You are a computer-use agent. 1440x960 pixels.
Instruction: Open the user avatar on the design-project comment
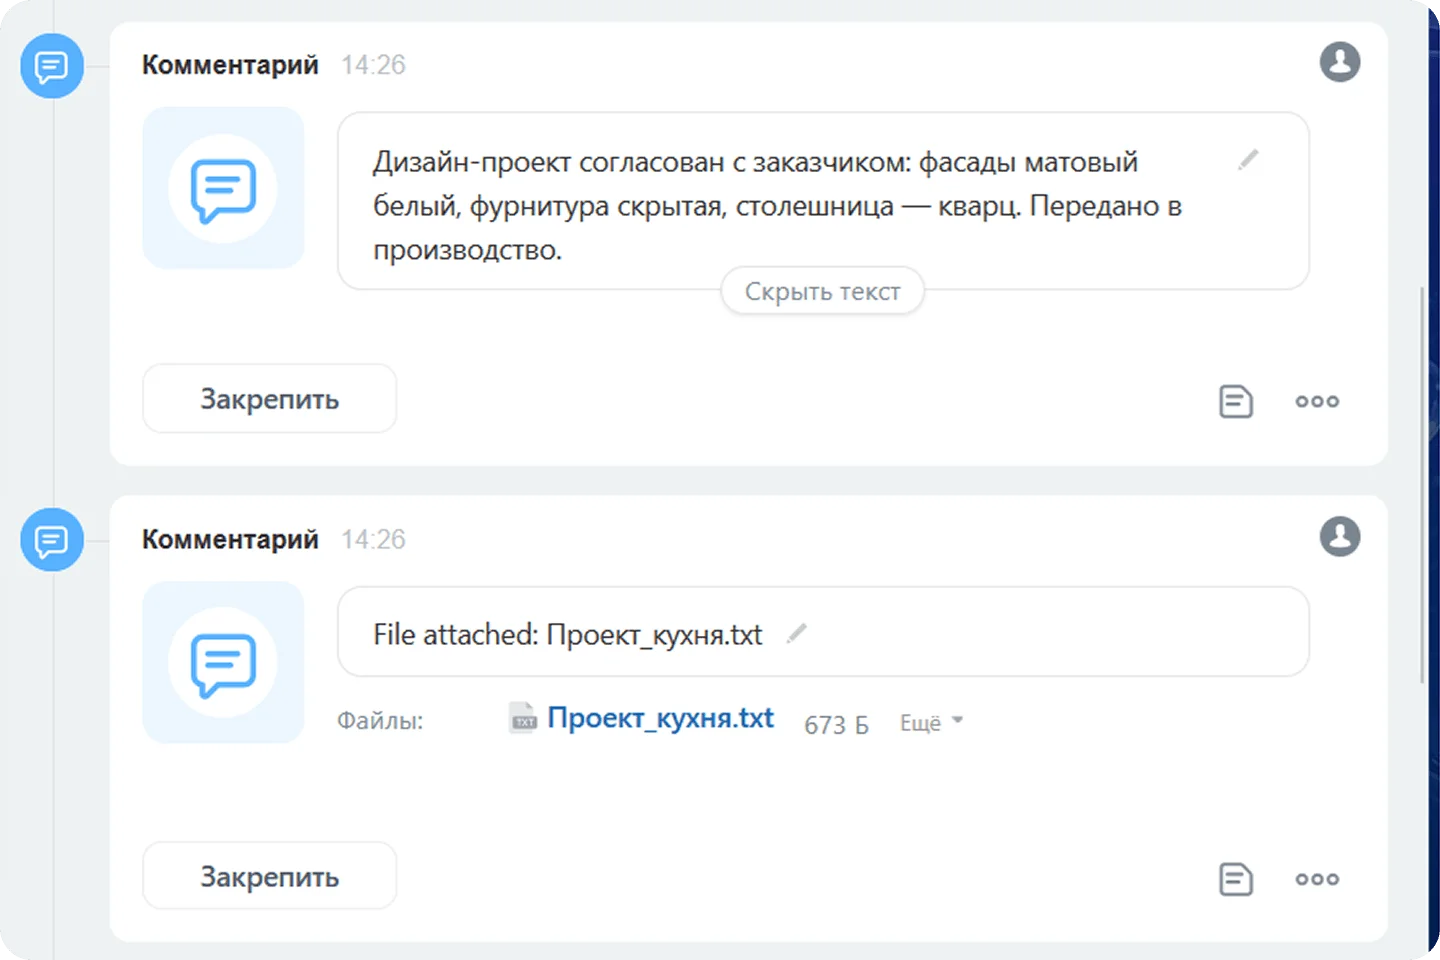(1340, 62)
